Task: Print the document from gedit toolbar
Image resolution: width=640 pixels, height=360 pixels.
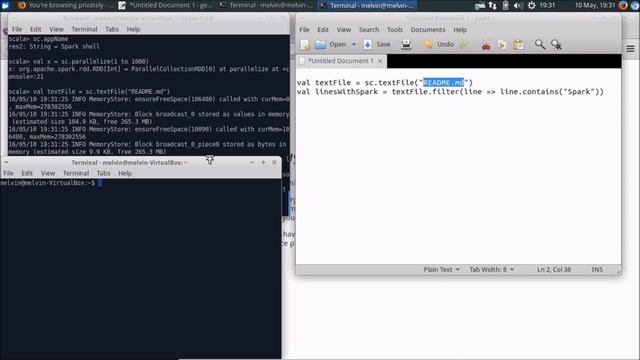Action: [x=406, y=44]
